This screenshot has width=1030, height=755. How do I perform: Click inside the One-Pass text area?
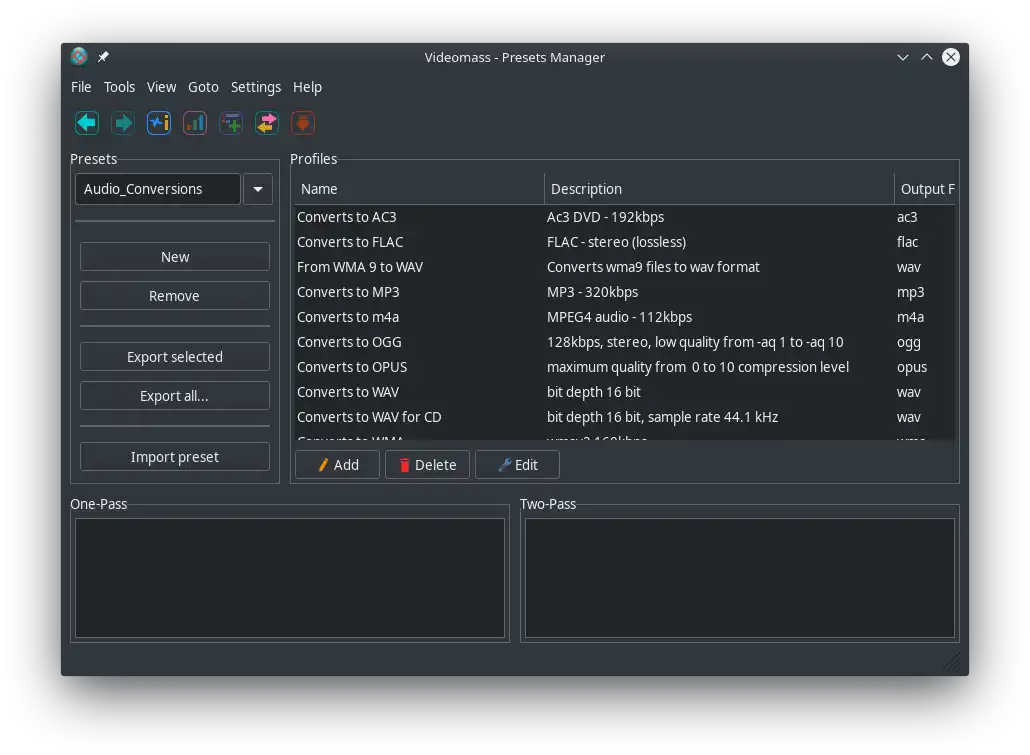[290, 578]
